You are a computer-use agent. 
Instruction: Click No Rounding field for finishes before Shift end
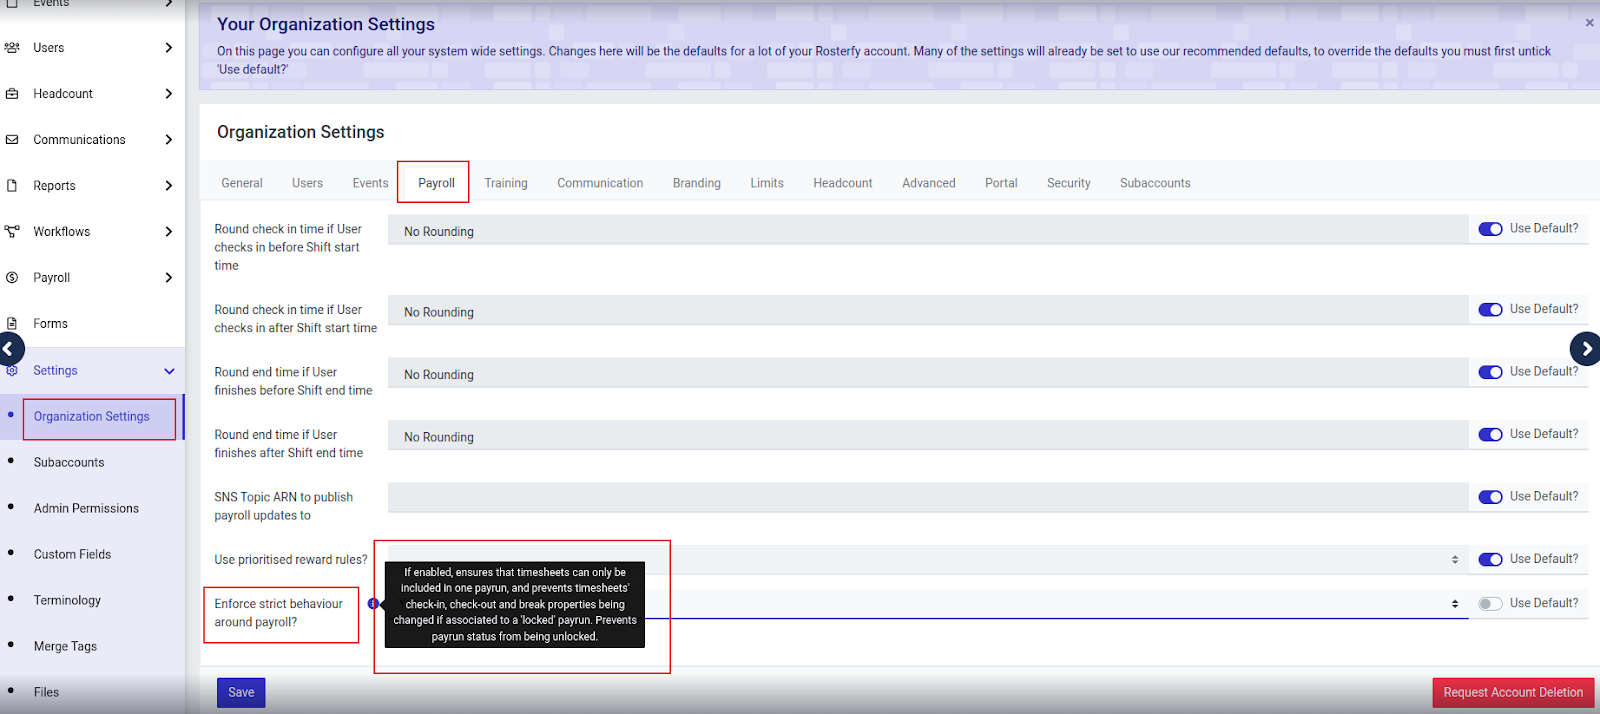point(928,374)
